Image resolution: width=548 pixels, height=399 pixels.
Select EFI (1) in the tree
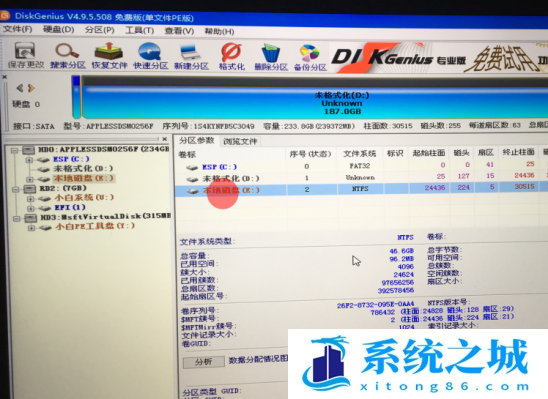(70, 207)
